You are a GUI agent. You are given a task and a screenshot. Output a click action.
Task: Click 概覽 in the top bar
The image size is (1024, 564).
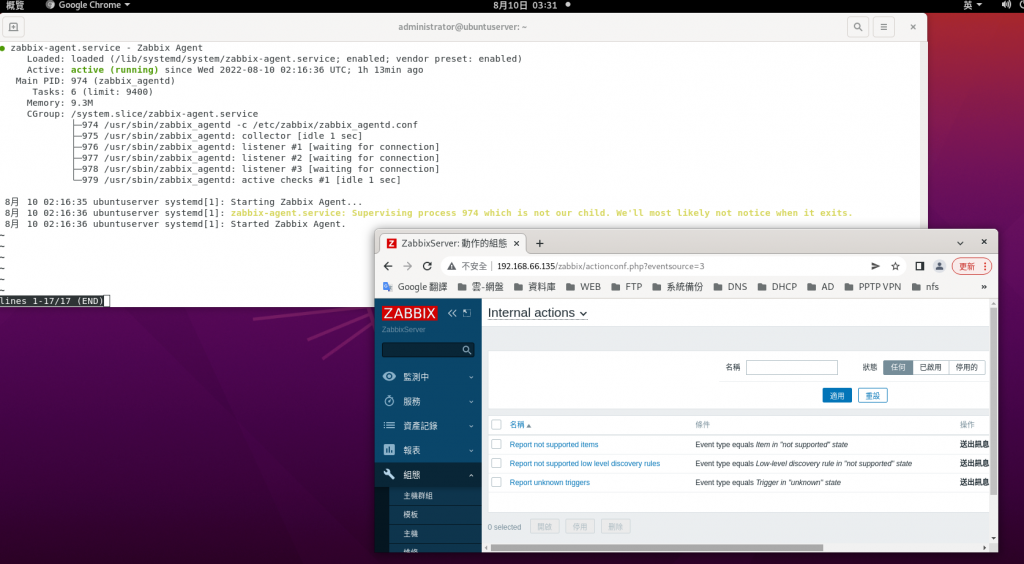[15, 5]
